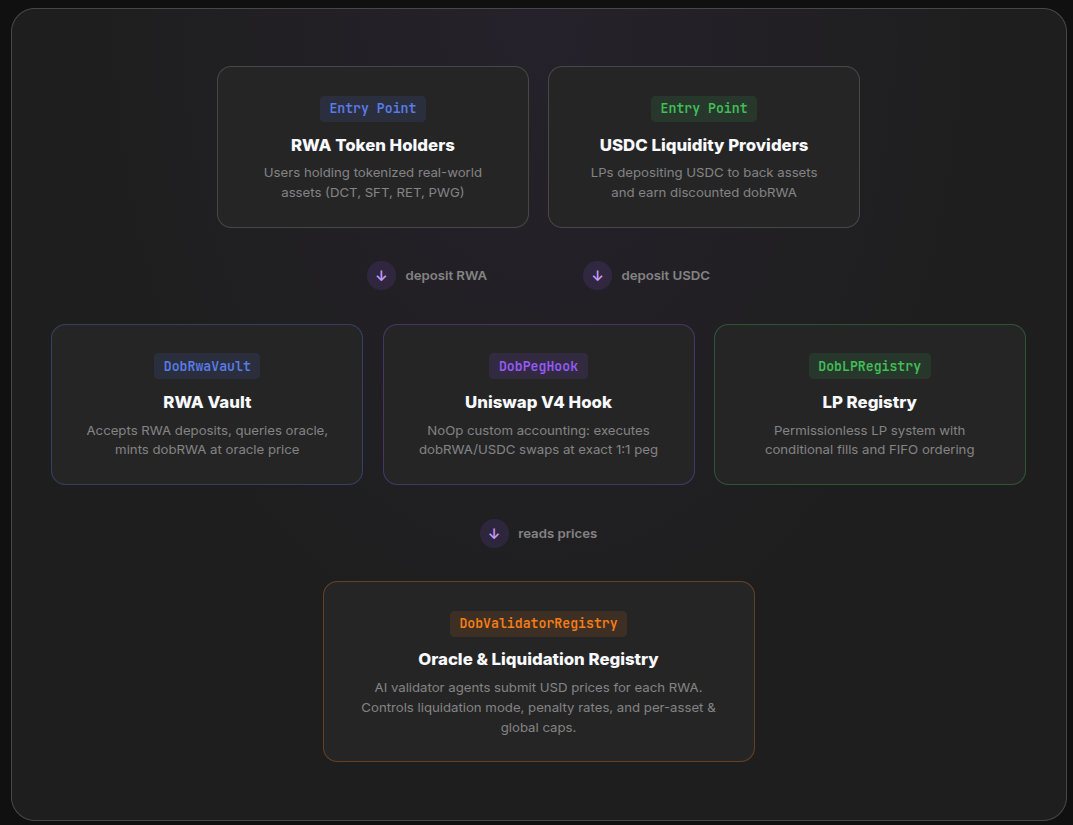
Task: Click the down arrow icon beside deposit RWA
Action: (381, 275)
